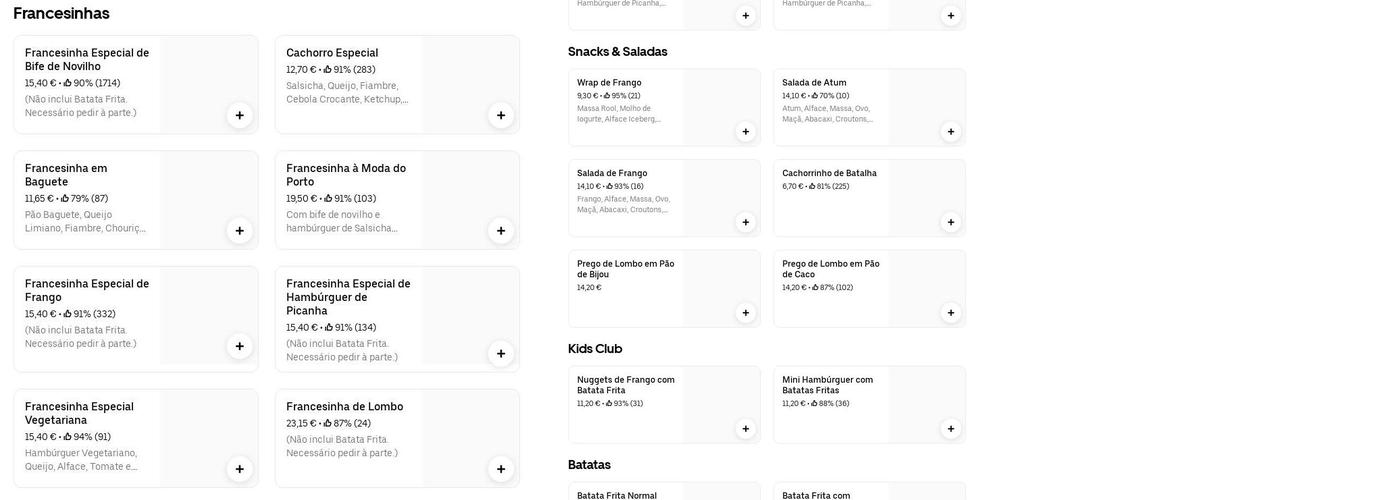Add Cachorro Especial to cart
Screen dimensions: 1400x500
(x=501, y=115)
